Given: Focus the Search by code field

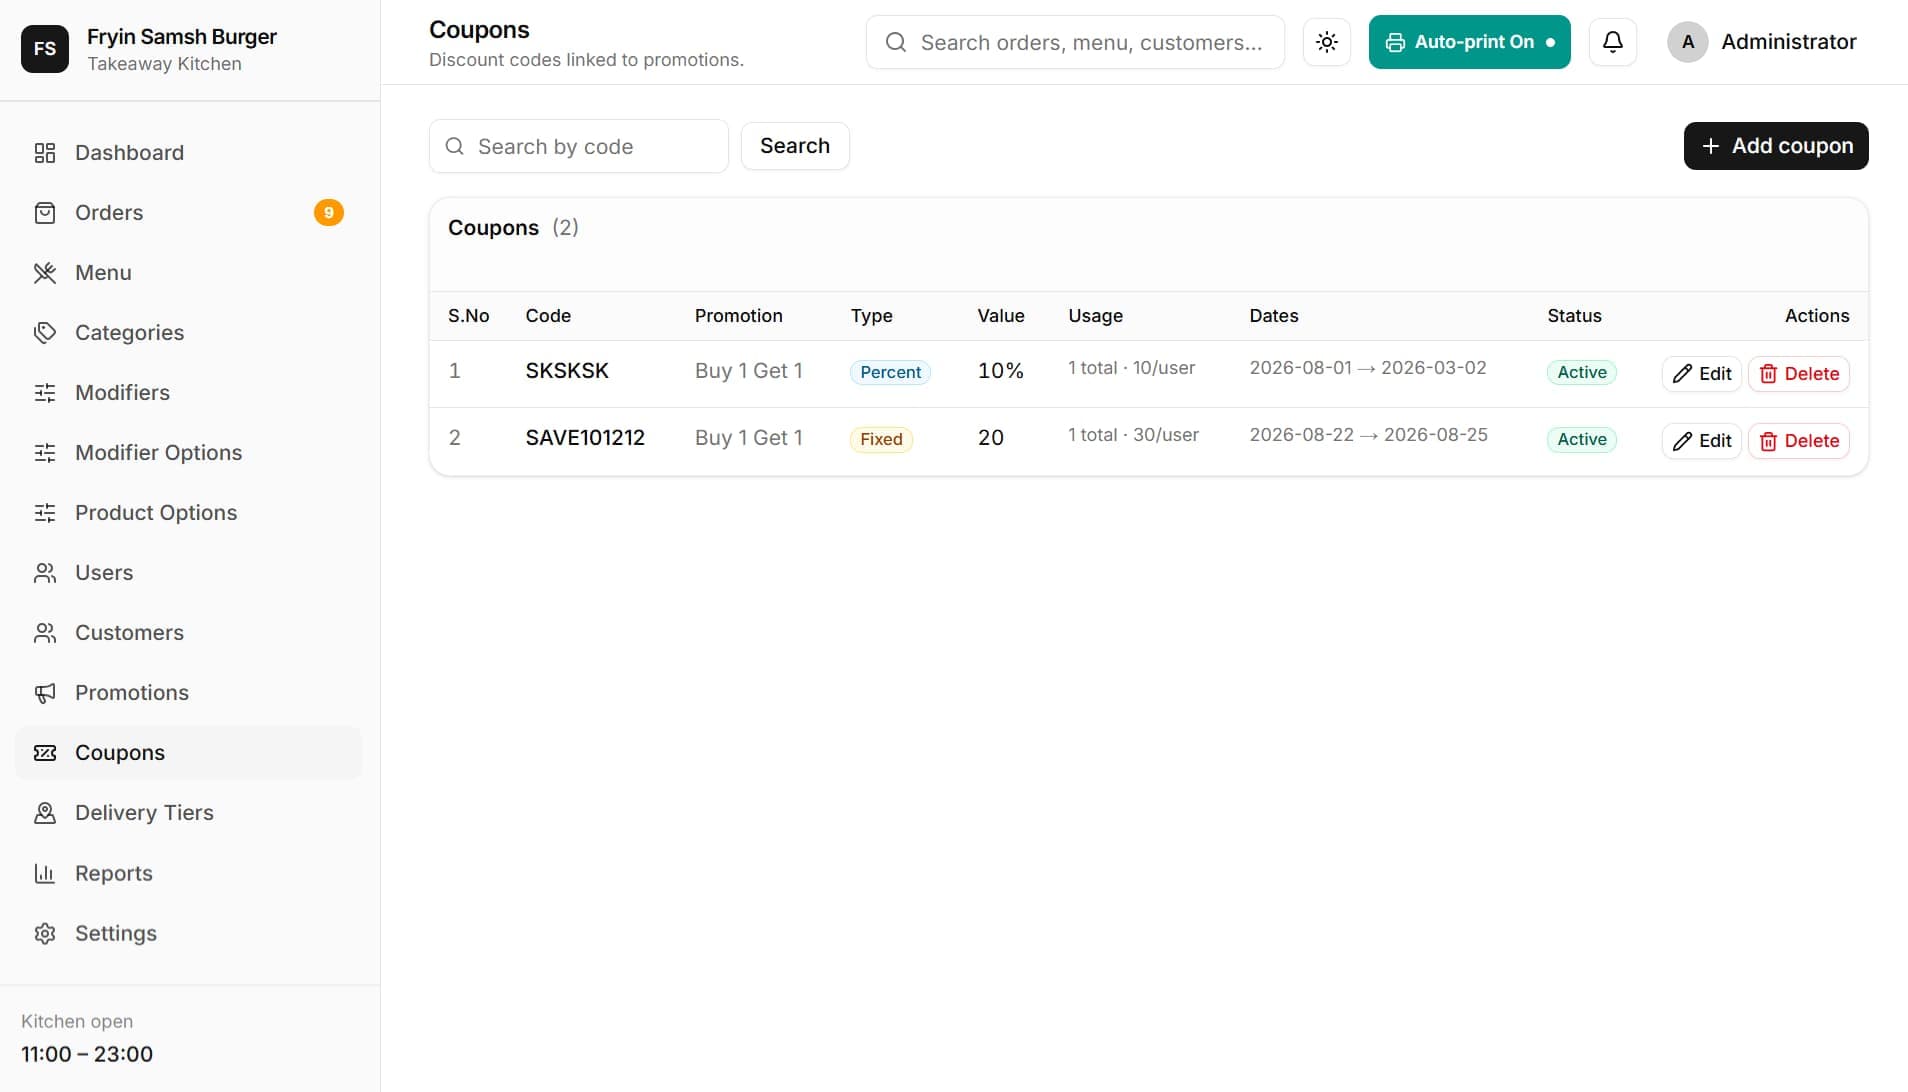Looking at the screenshot, I should [579, 146].
